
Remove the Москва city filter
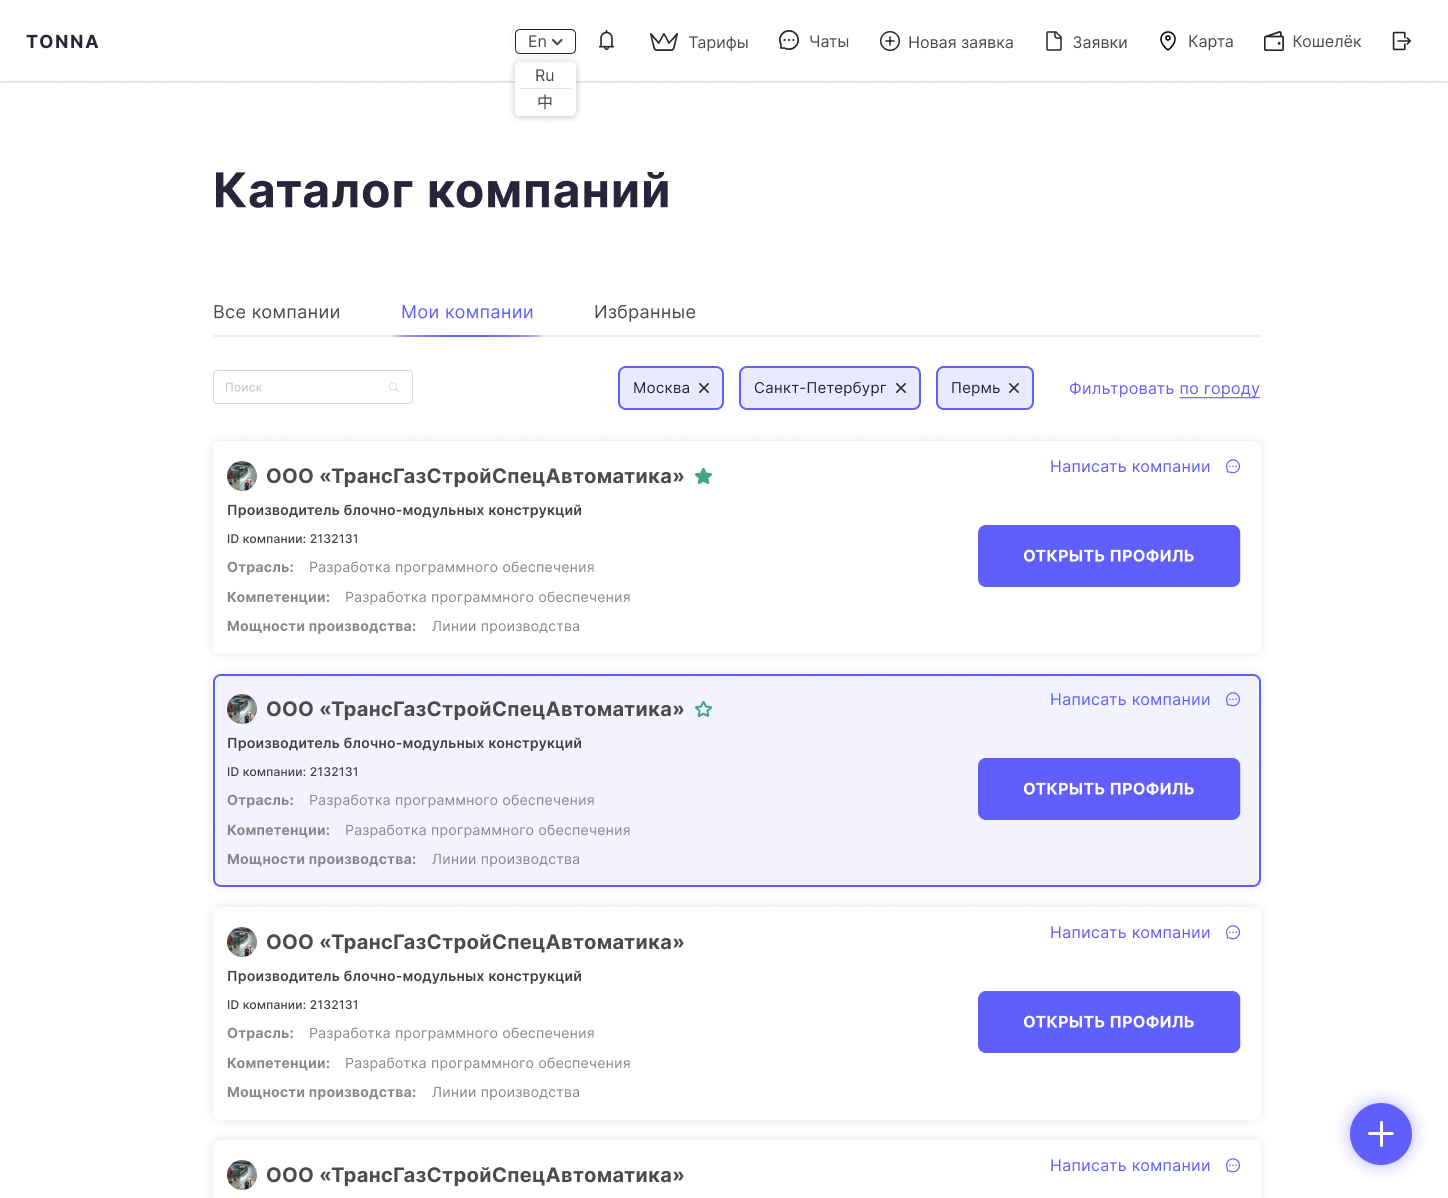[704, 388]
